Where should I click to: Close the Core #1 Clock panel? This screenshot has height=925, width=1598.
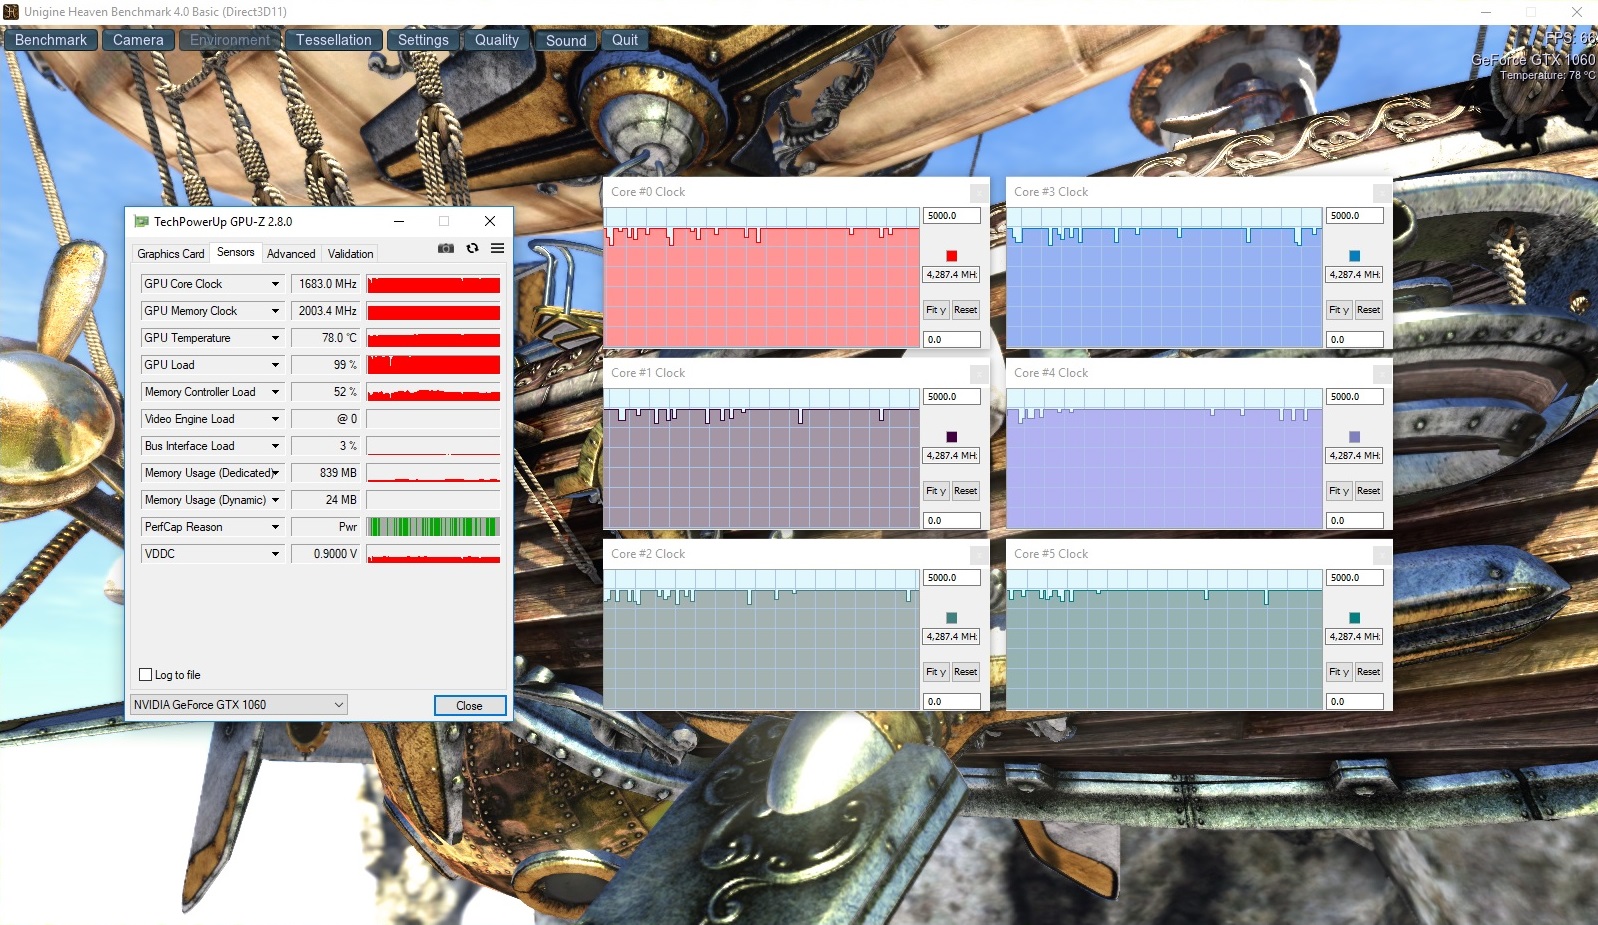(979, 373)
